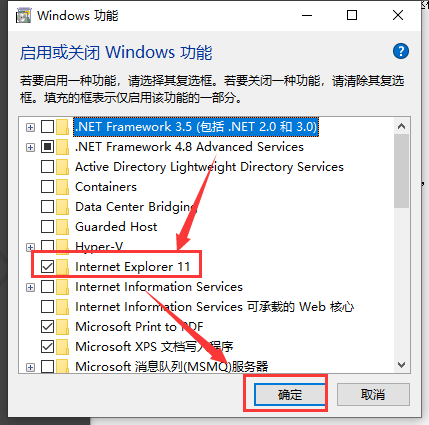Screen dimensions: 429x425
Task: Toggle the Microsoft XPS 文档写入程序 checkbox
Action: click(x=47, y=347)
